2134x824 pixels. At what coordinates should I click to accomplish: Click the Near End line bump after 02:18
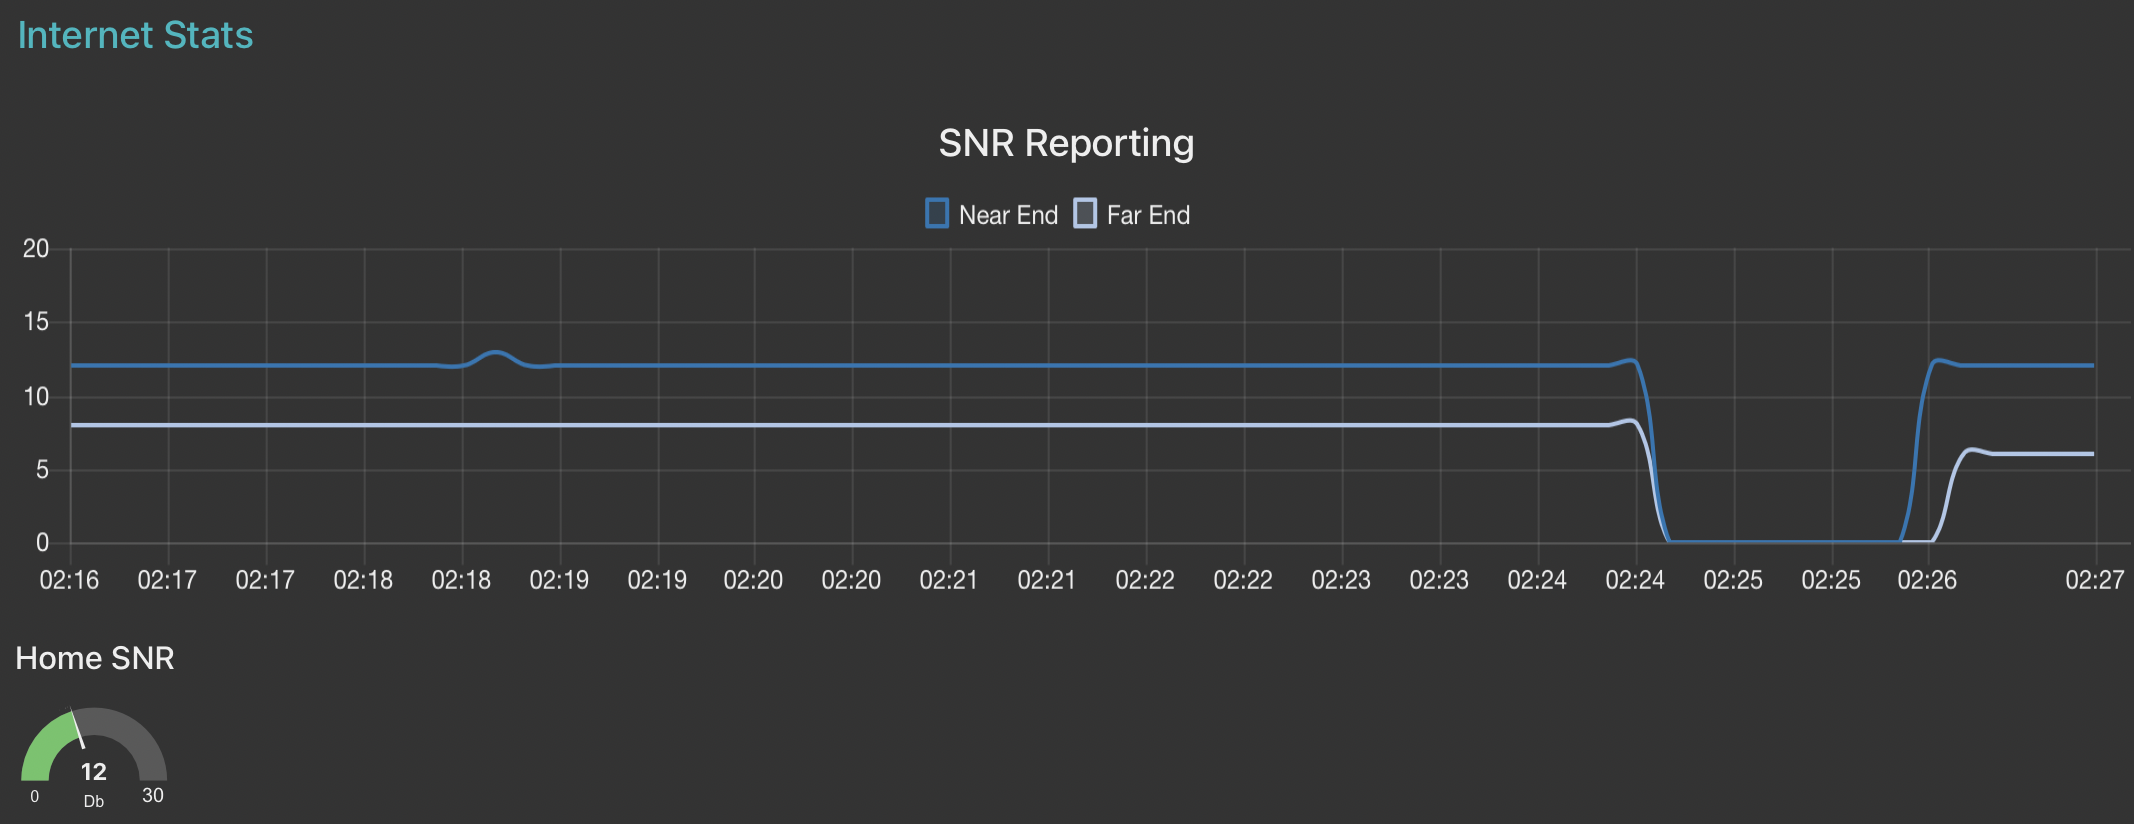(x=496, y=353)
